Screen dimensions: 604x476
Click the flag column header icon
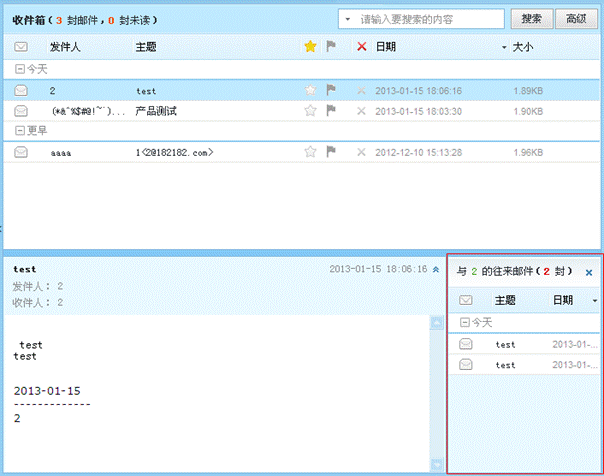coord(332,47)
